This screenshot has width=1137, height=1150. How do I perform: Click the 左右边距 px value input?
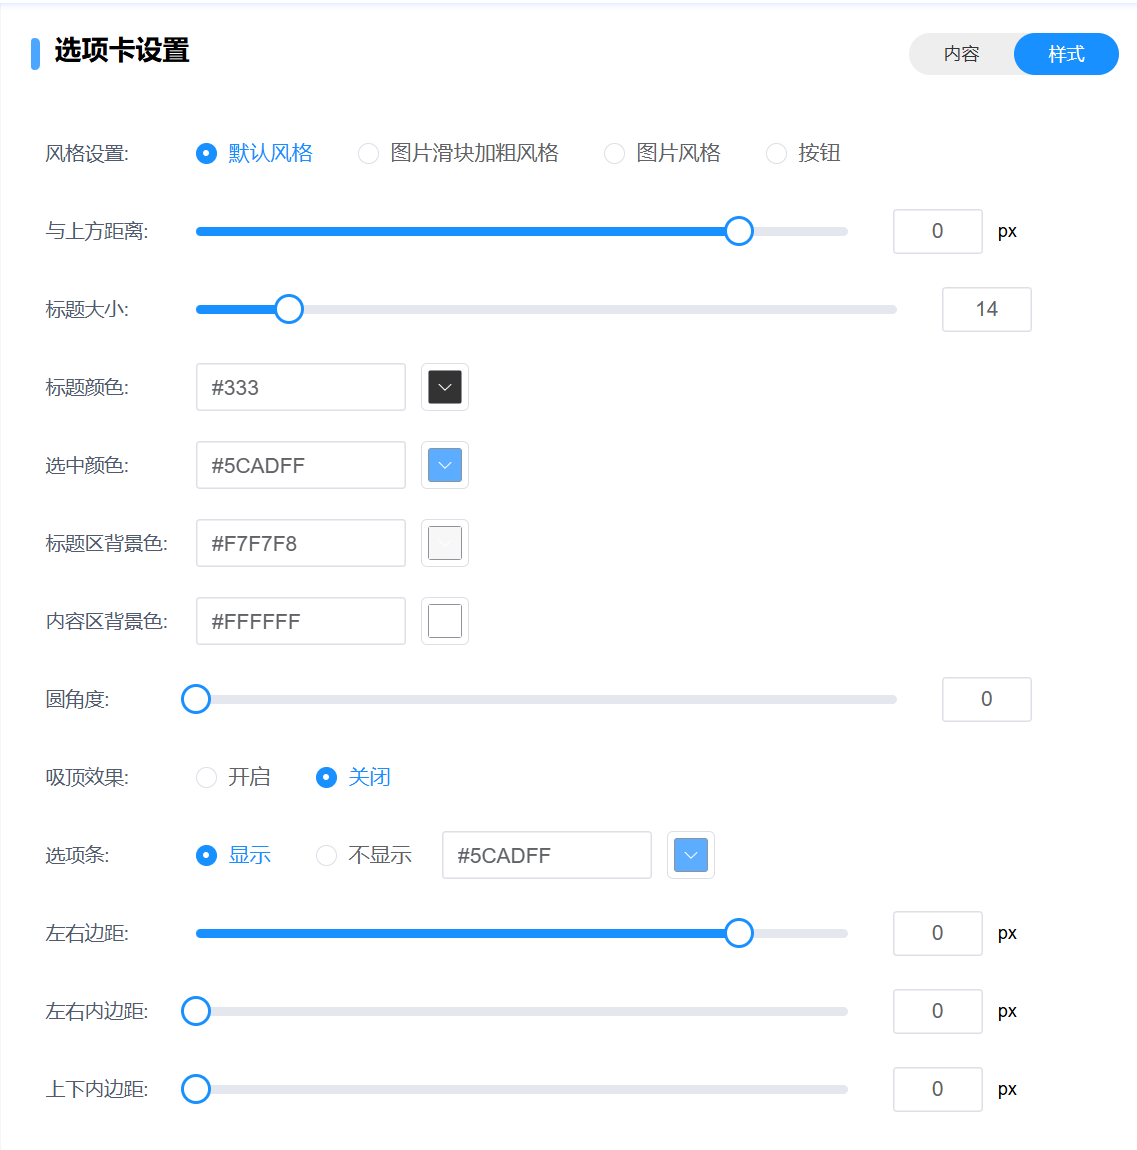pos(937,933)
